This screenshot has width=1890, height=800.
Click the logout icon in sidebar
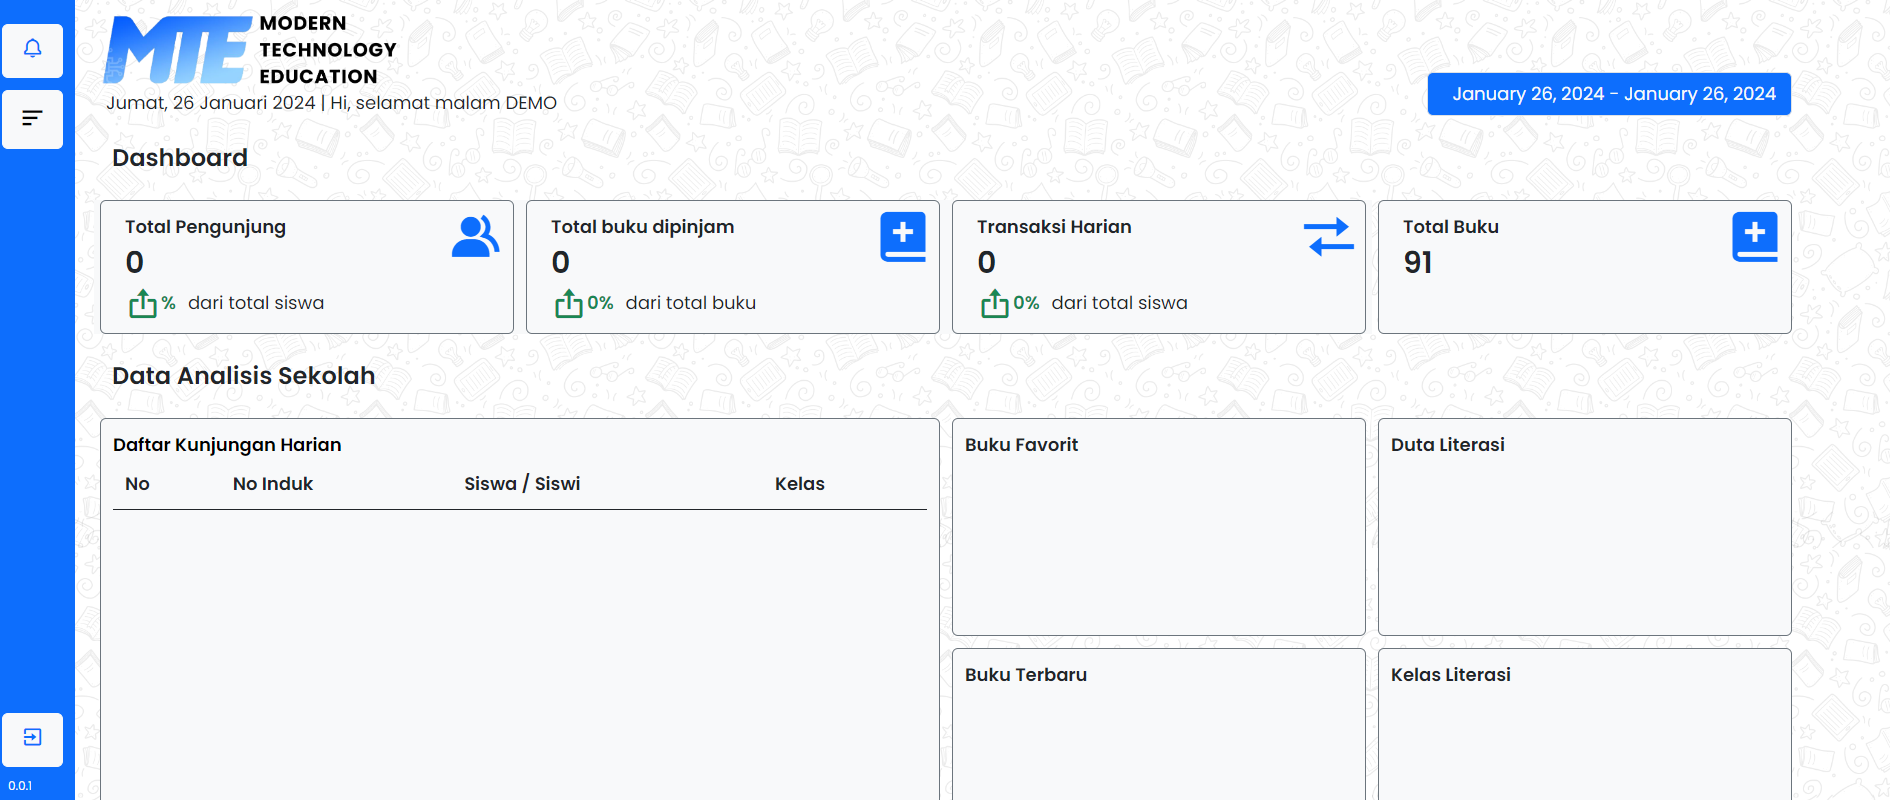(32, 738)
